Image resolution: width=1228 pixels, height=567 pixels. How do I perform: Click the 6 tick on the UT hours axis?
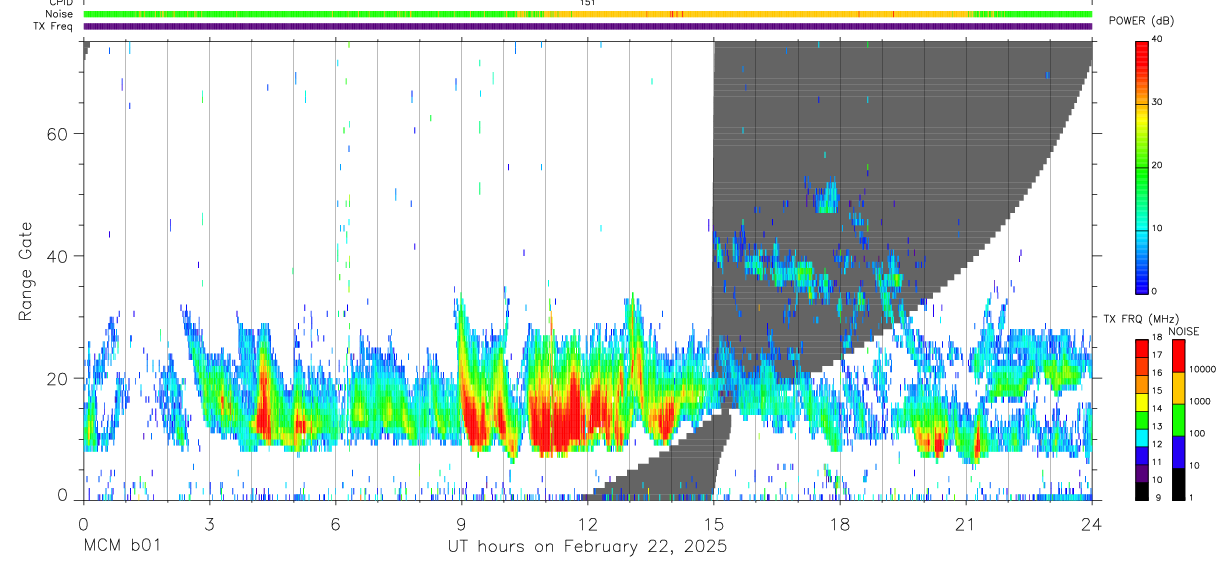tap(335, 523)
